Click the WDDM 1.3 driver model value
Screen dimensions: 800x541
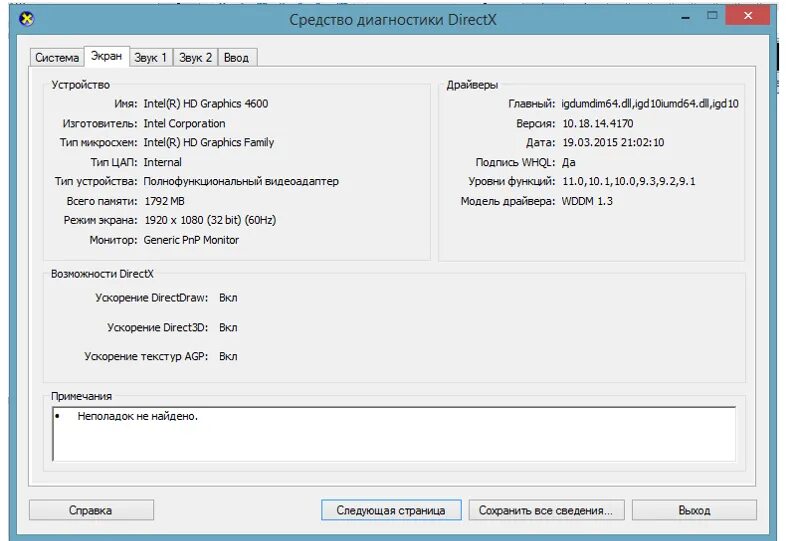click(x=587, y=201)
